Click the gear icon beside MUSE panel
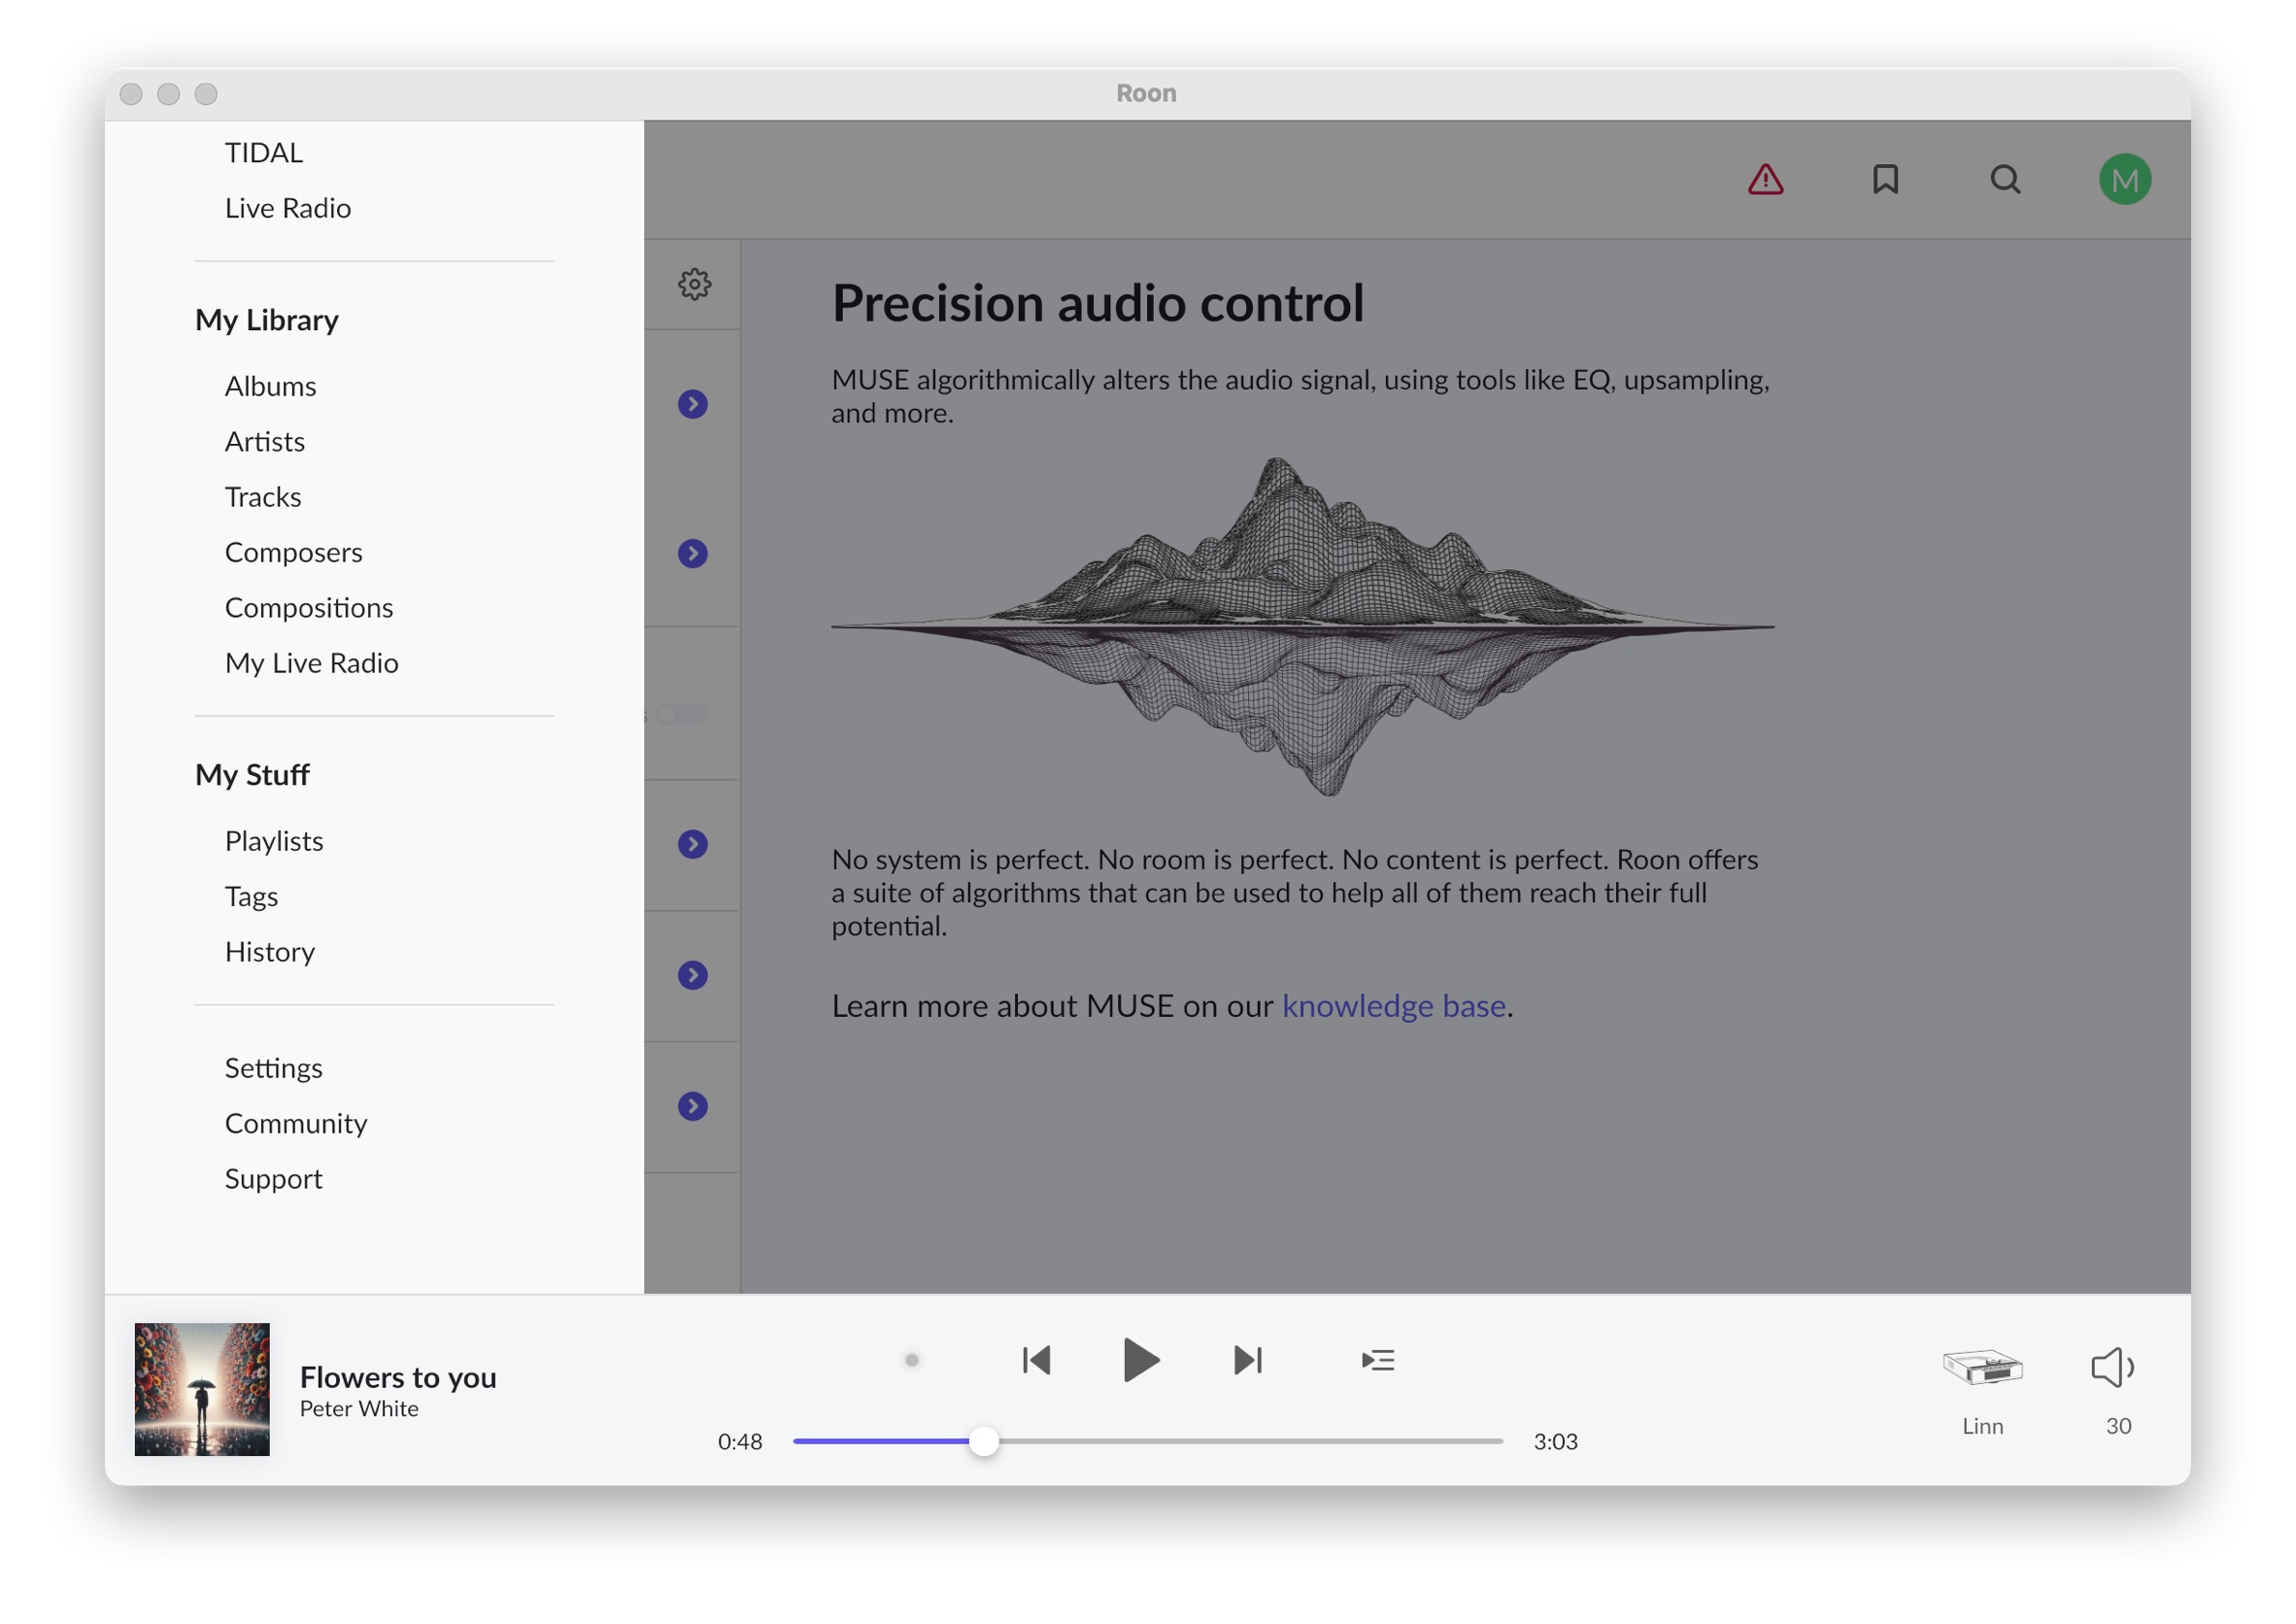 coord(694,284)
